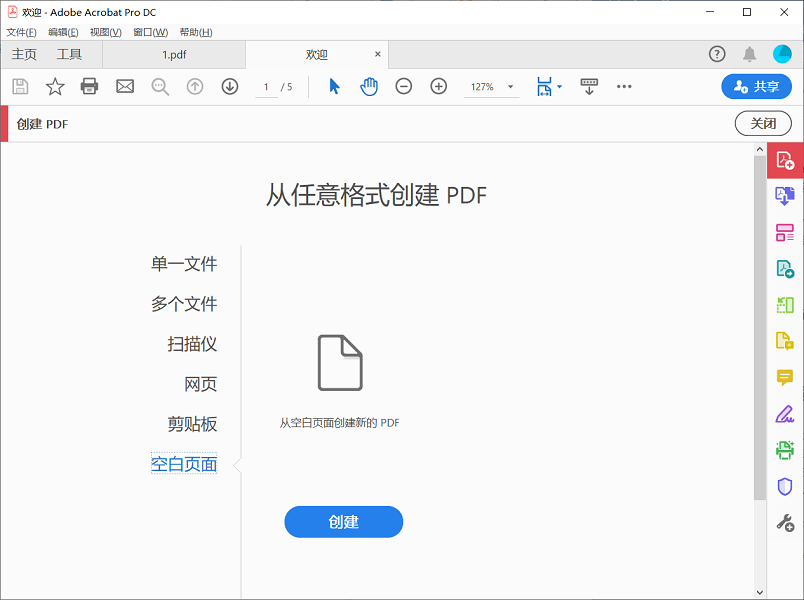Open Fill & Sign sidebar tool

pyautogui.click(x=785, y=414)
